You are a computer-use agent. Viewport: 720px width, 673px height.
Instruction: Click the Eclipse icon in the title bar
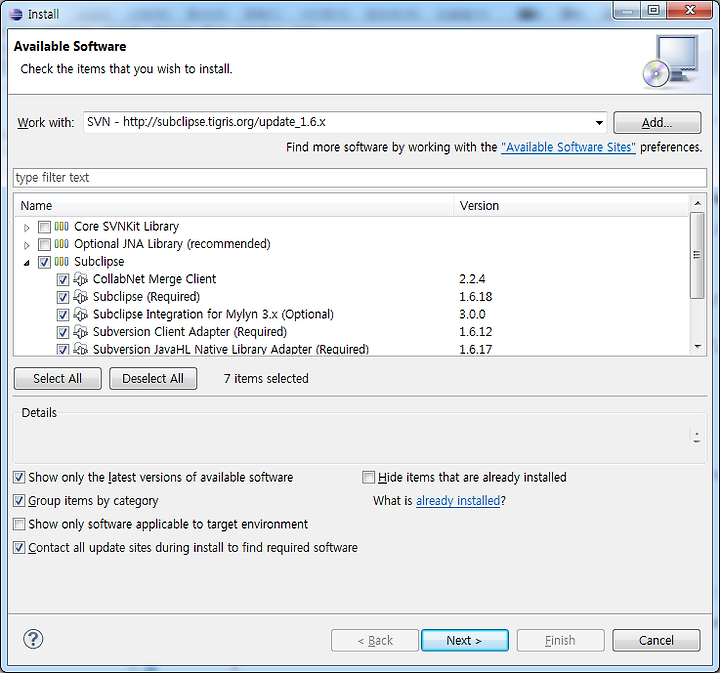point(16,14)
